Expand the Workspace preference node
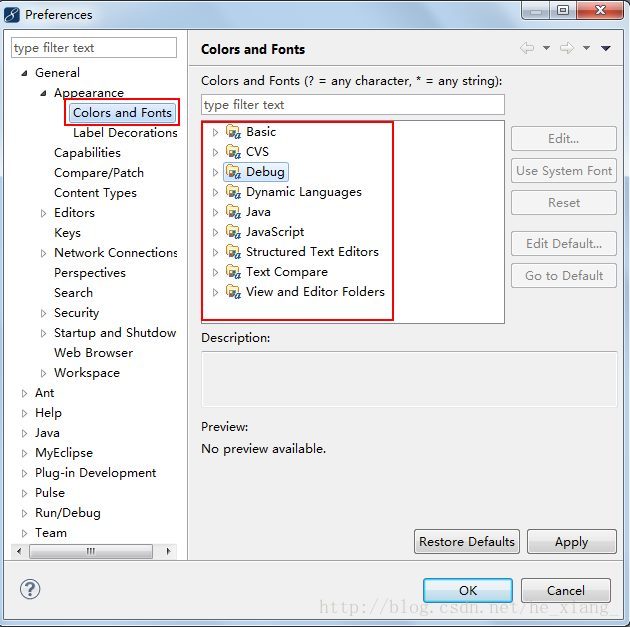 tap(43, 373)
